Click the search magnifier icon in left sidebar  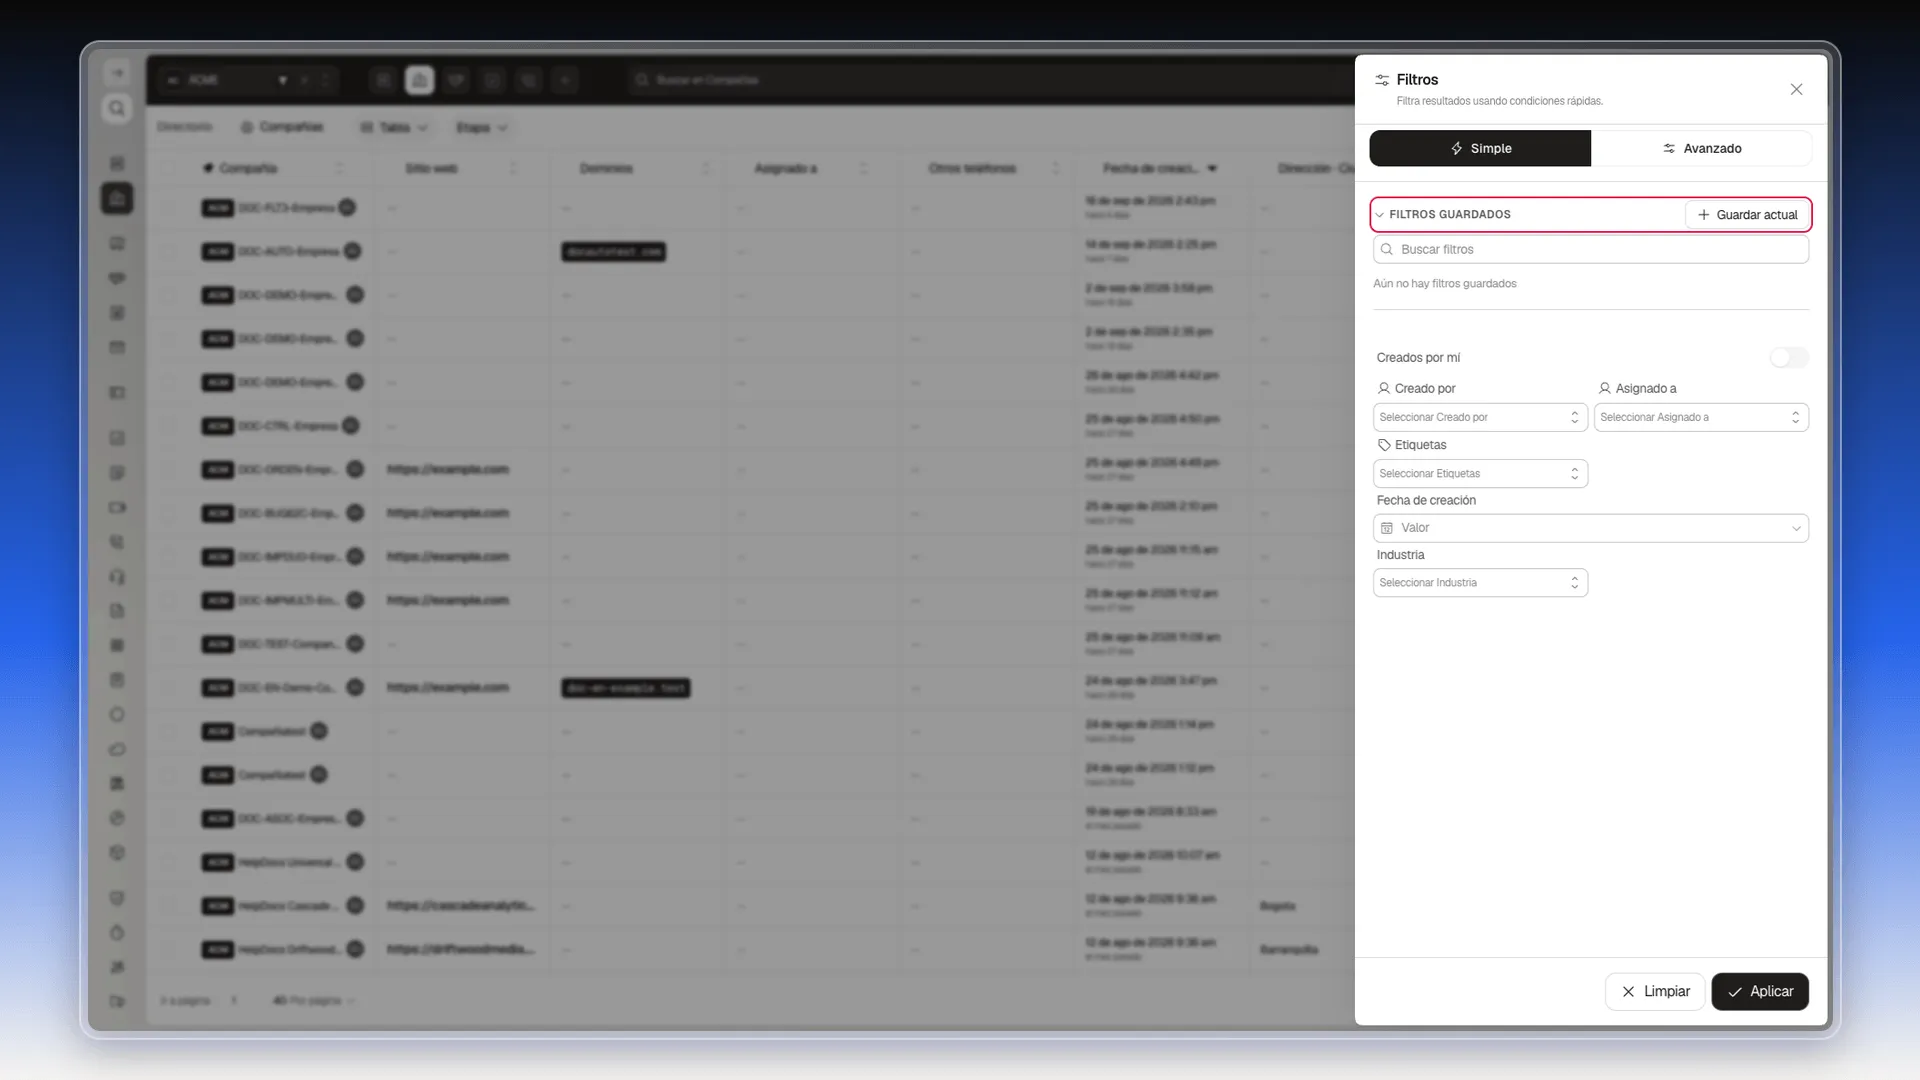[117, 109]
